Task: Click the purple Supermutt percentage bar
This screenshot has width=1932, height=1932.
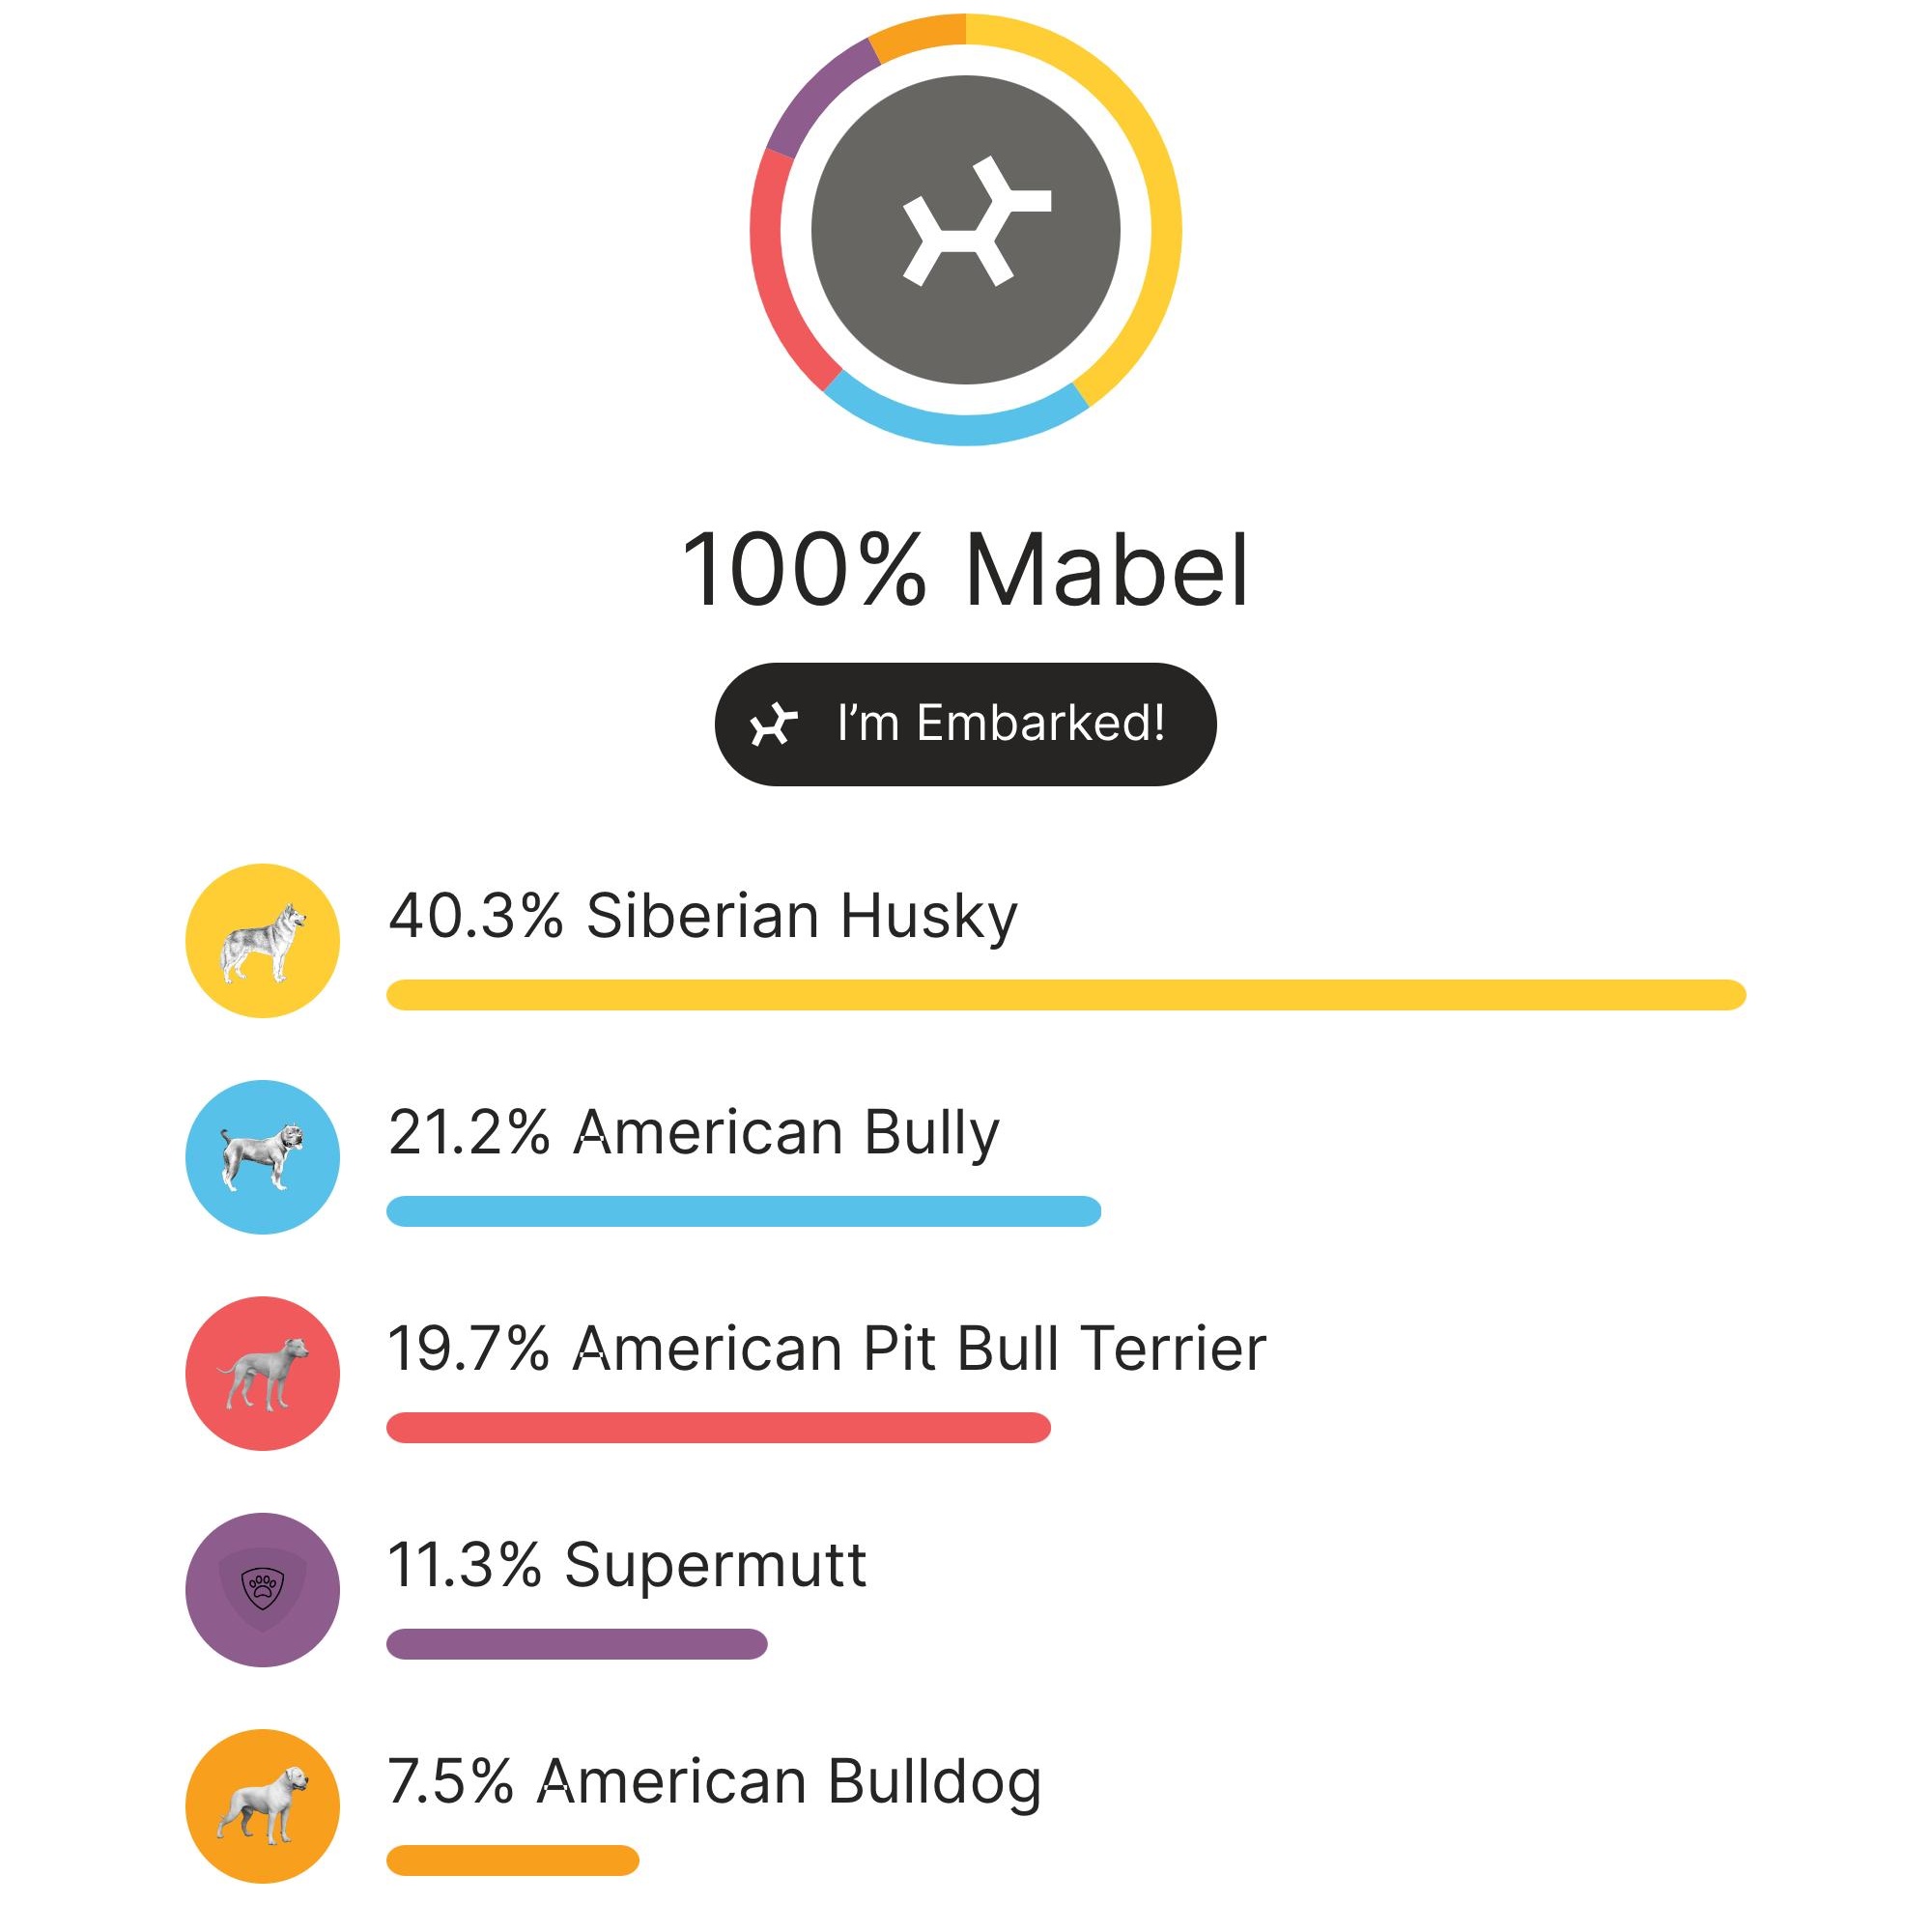Action: (576, 1644)
